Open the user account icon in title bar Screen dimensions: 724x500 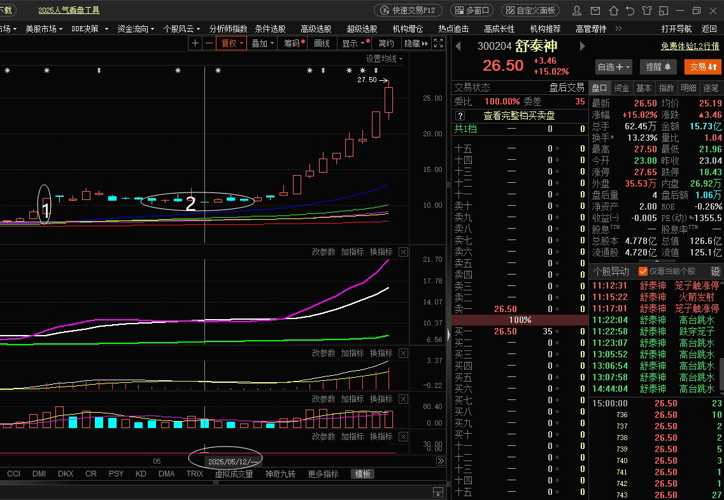point(577,10)
